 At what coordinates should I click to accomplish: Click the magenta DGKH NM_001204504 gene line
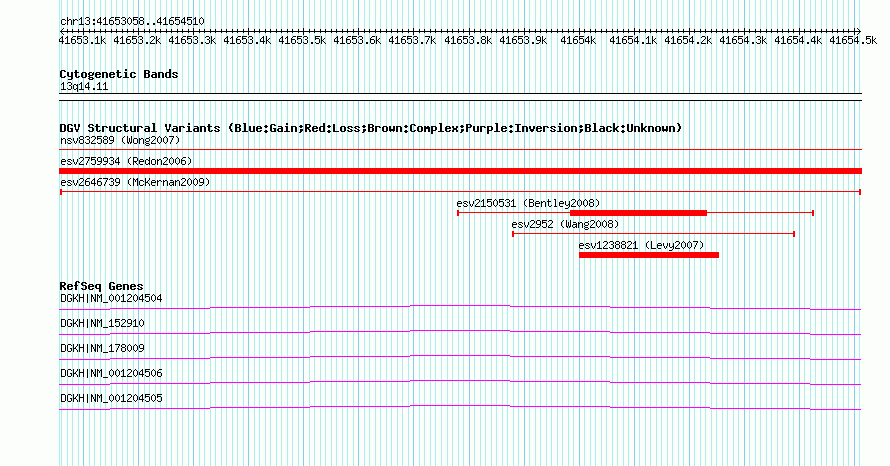460,308
